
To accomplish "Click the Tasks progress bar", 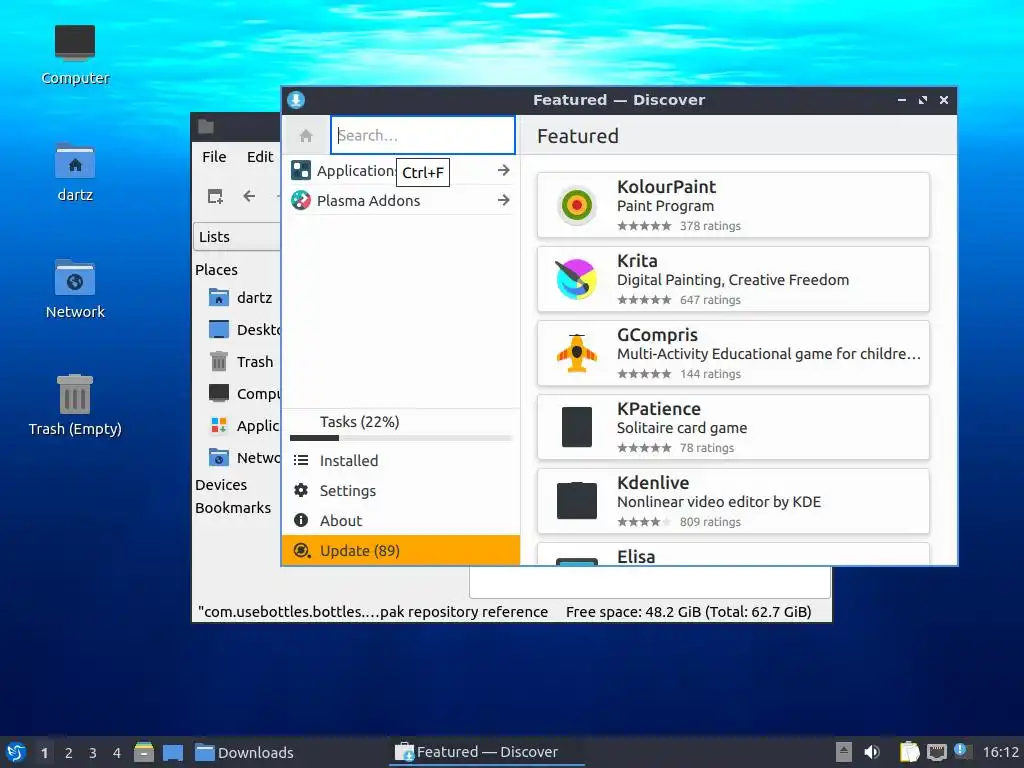I will point(400,438).
